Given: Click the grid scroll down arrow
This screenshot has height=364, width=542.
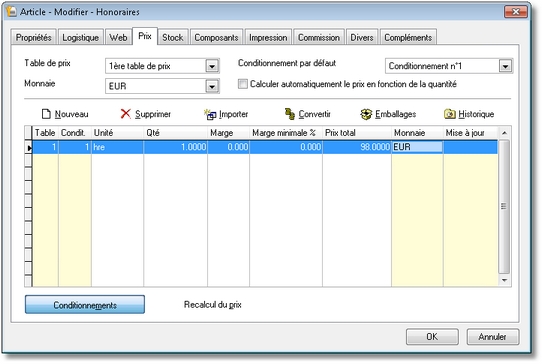Looking at the screenshot, I should tap(504, 280).
